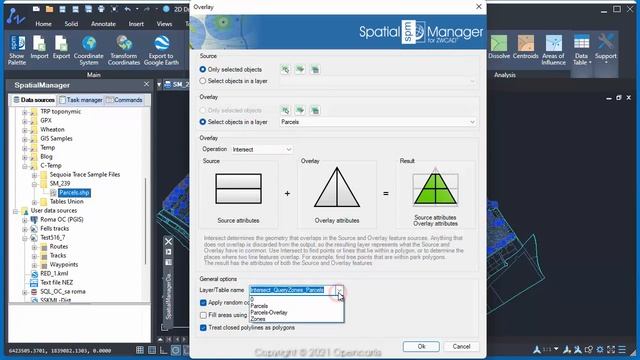Click the fullscreen icon in status bar
The image size is (640, 360).
tap(611, 349)
